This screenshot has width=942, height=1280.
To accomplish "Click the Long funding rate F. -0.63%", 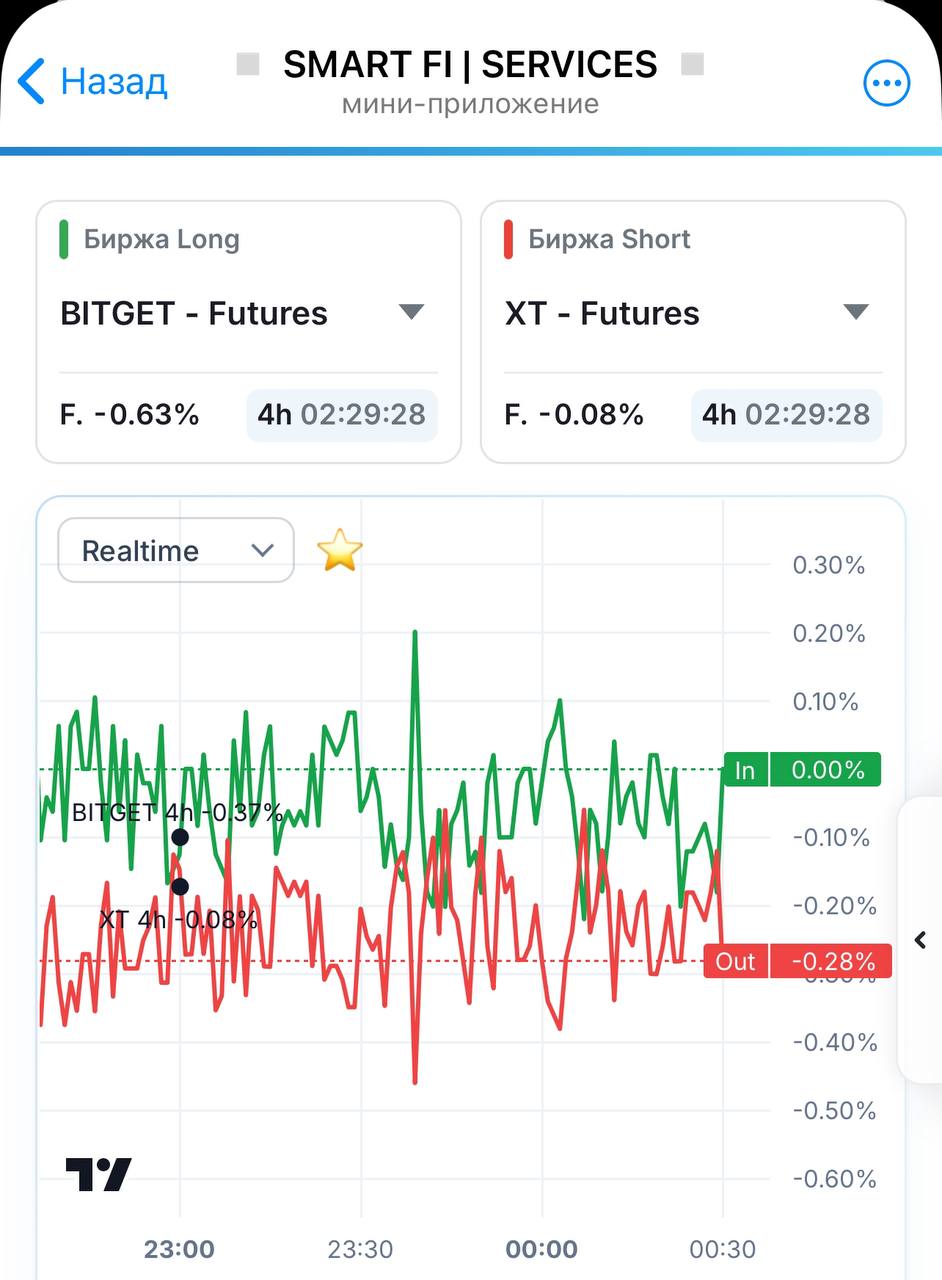I will point(130,414).
